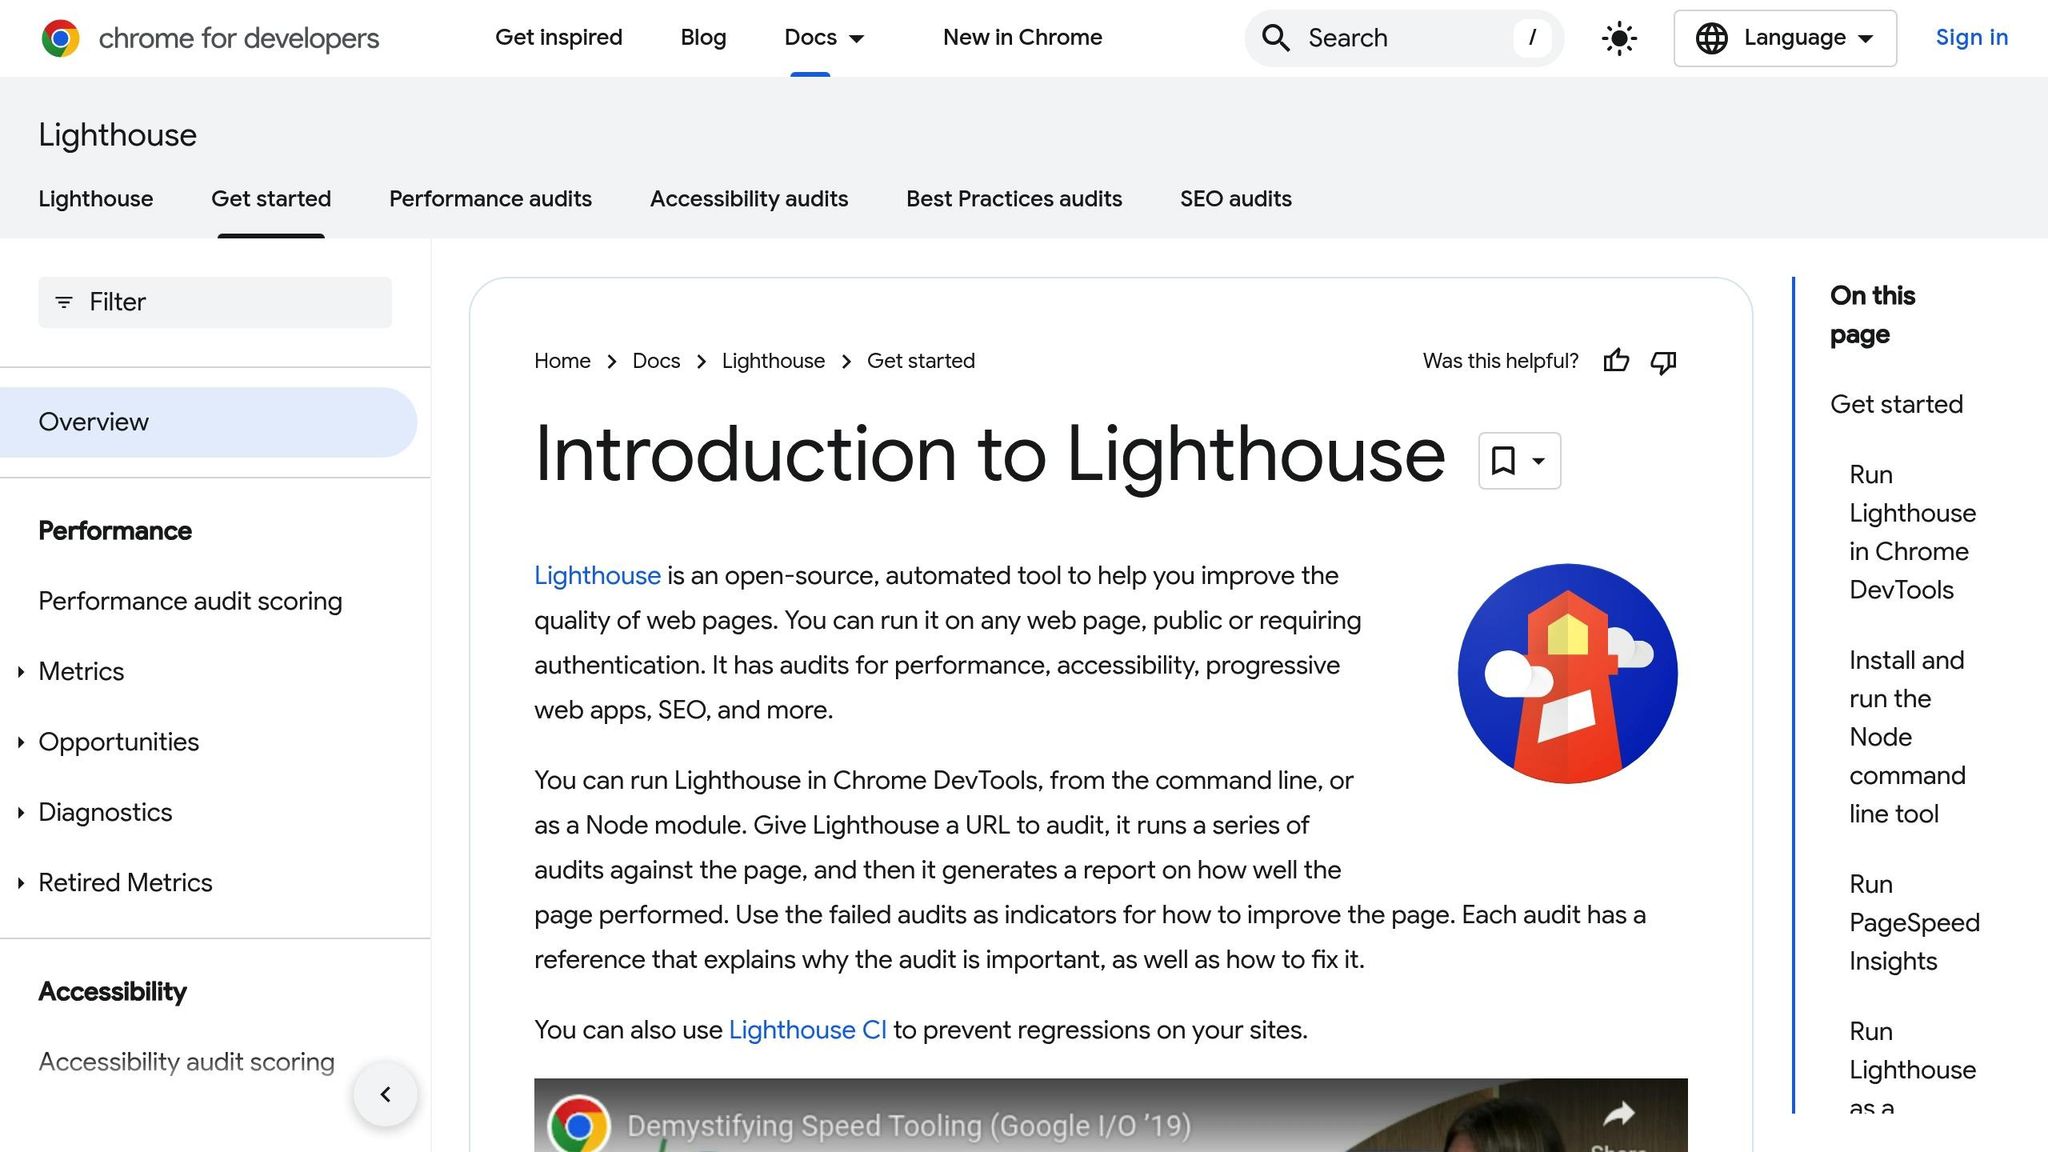Expand the Opportunities tree section
This screenshot has width=2048, height=1152.
pos(20,742)
